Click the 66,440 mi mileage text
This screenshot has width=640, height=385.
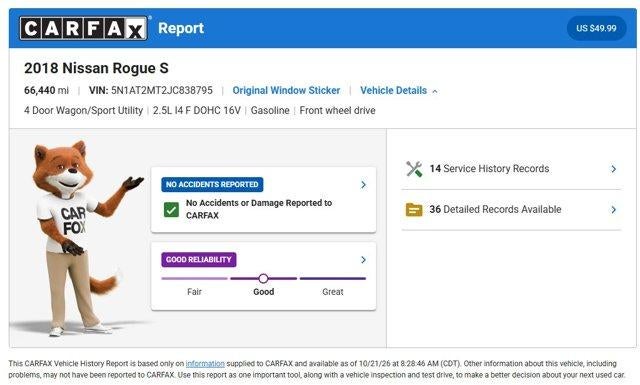46,90
